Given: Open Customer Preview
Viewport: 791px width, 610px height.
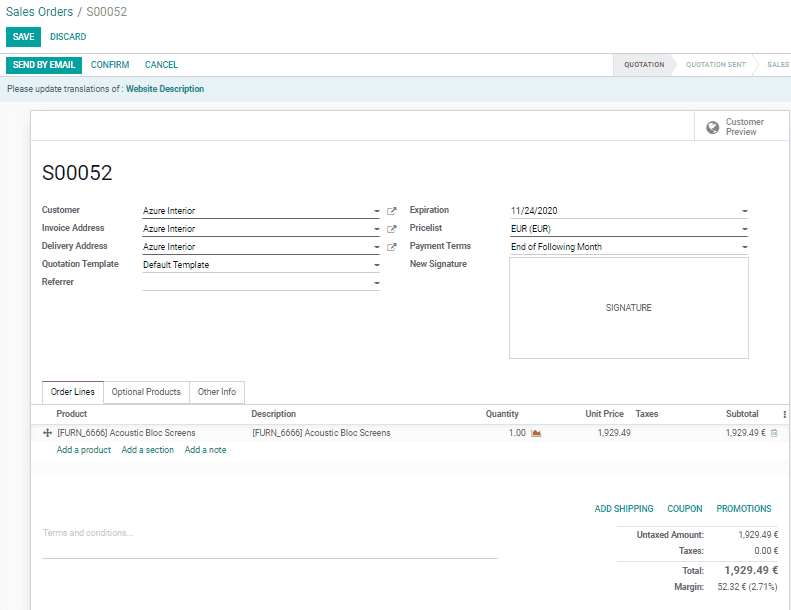Looking at the screenshot, I should (742, 127).
